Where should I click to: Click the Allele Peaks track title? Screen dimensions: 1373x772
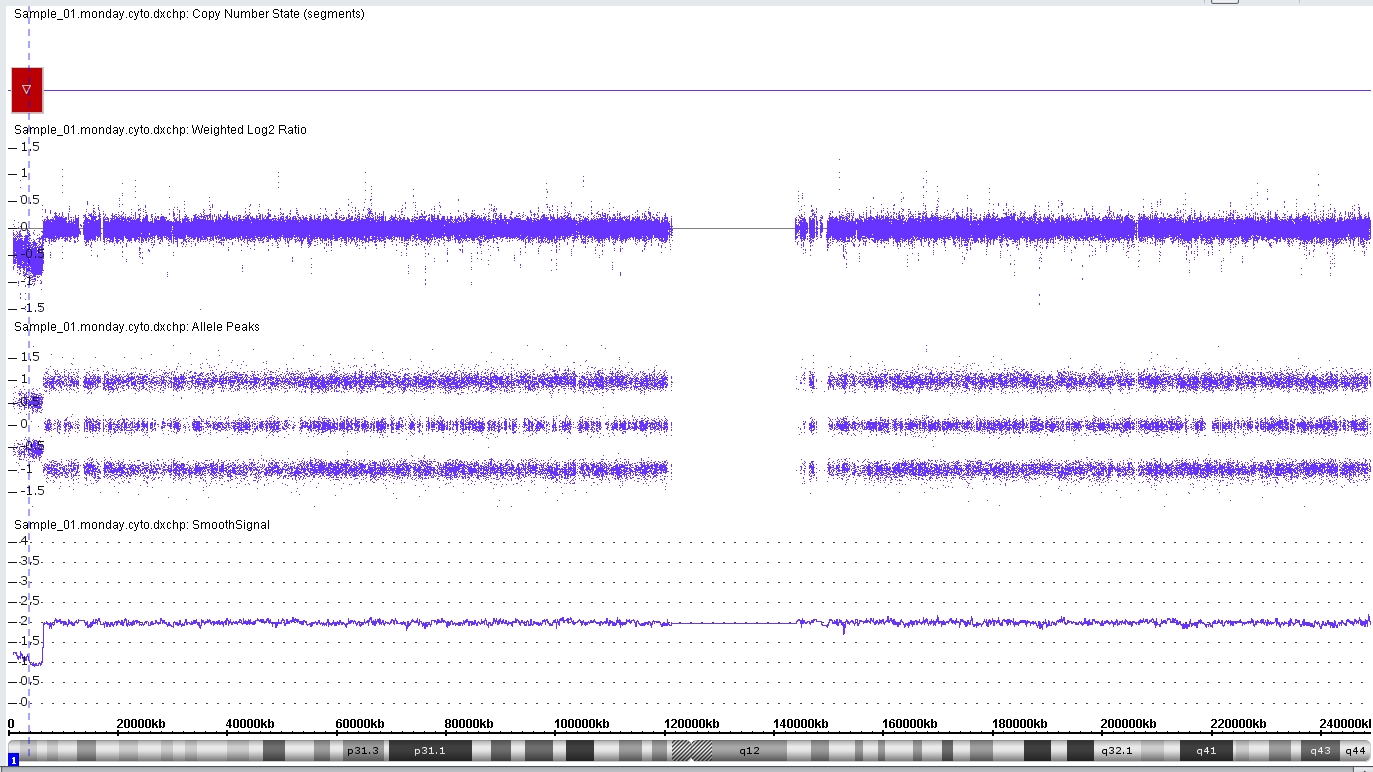(x=137, y=327)
